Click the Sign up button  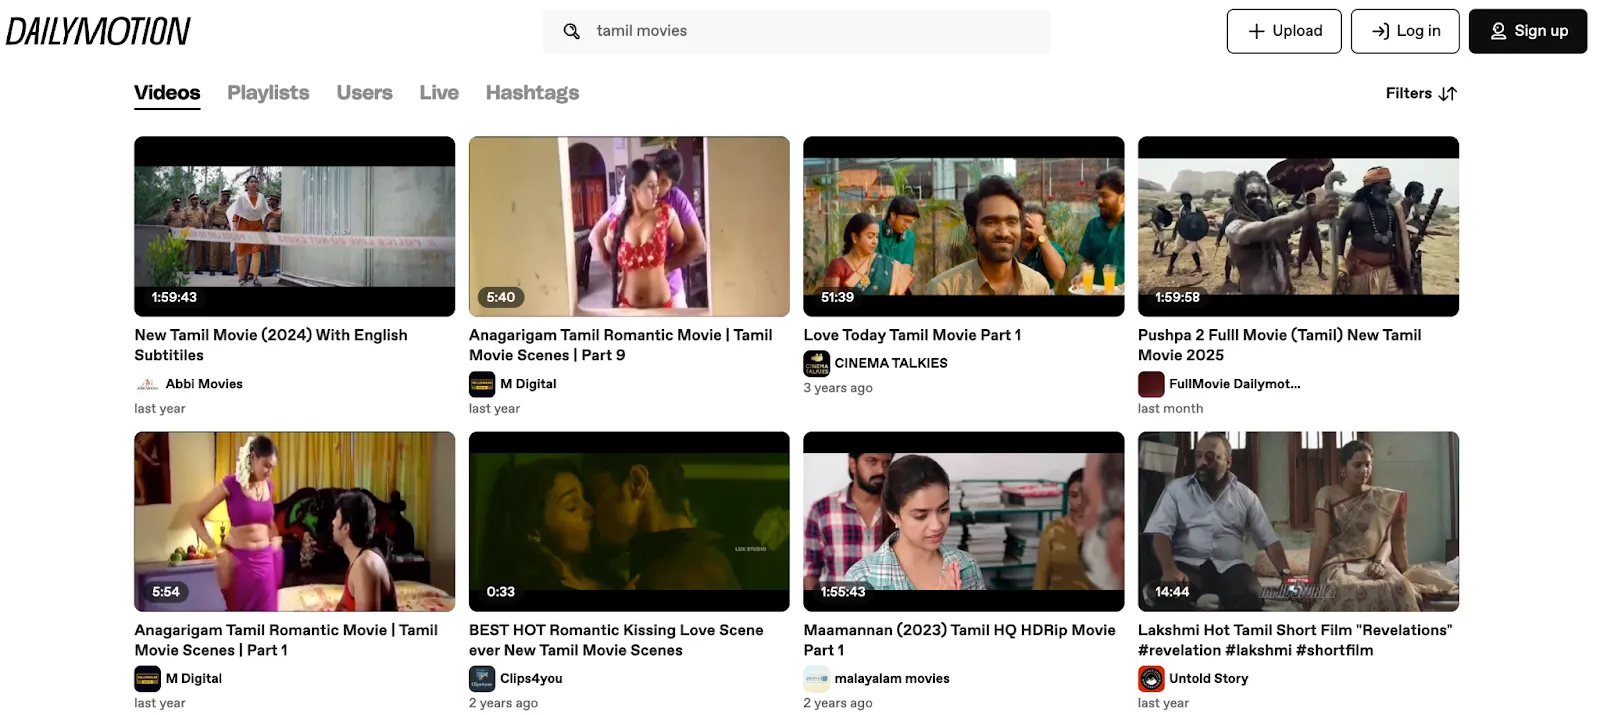(1527, 31)
